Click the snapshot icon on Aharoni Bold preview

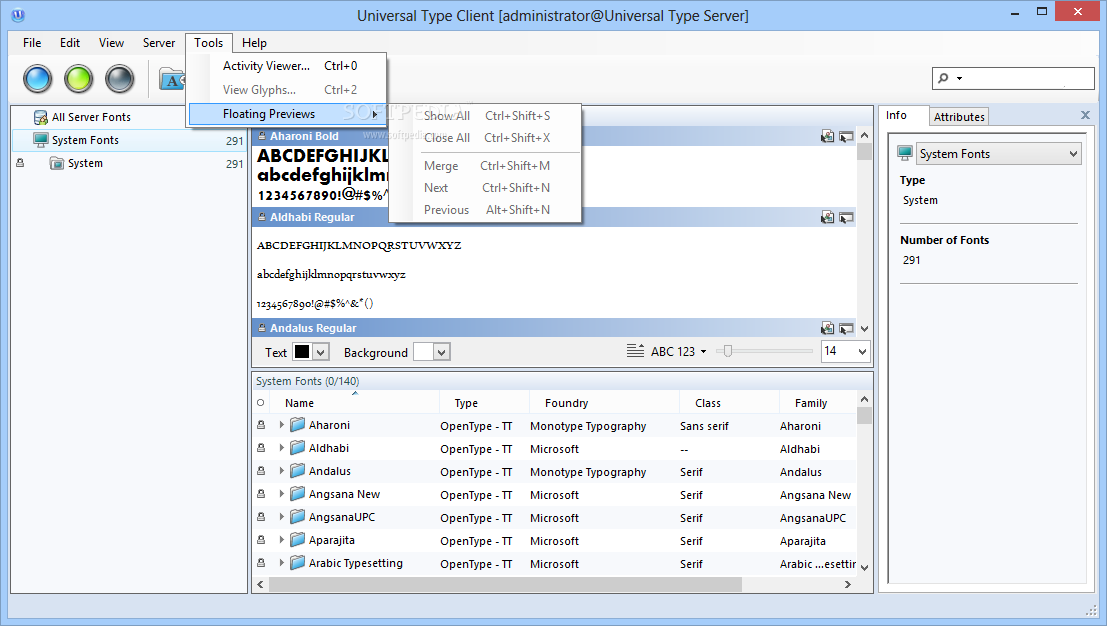tap(827, 136)
